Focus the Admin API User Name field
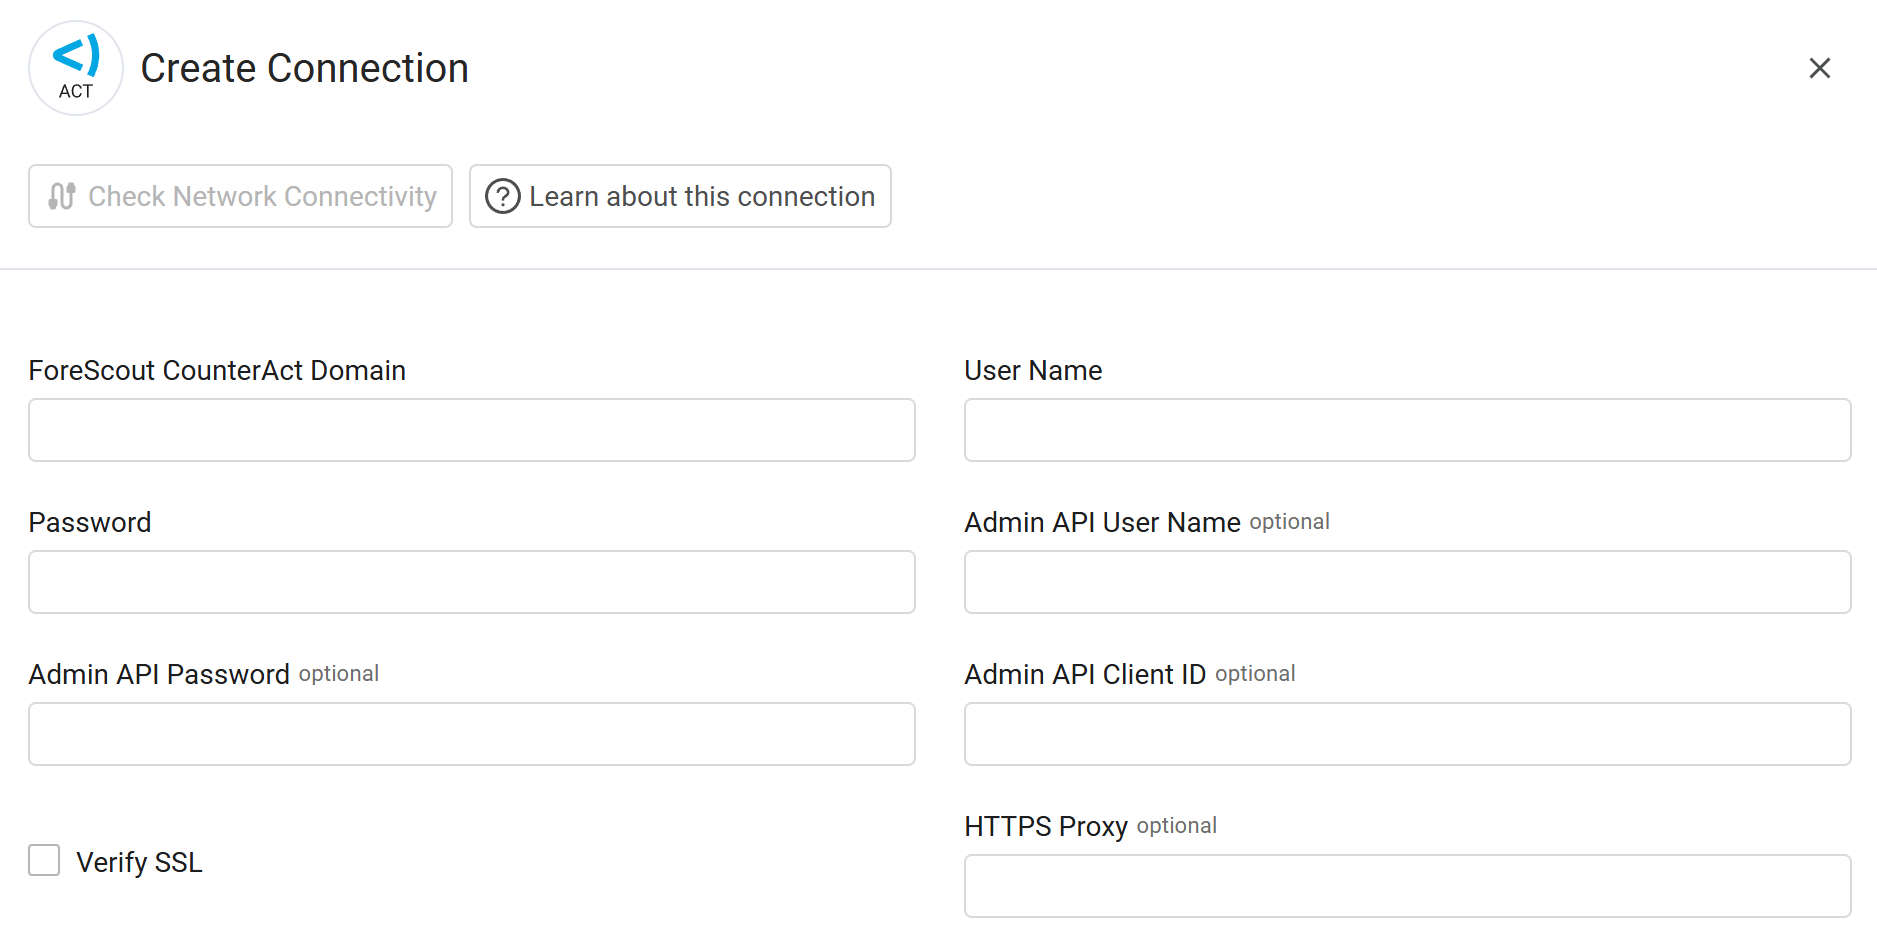The width and height of the screenshot is (1877, 941). (x=1407, y=582)
